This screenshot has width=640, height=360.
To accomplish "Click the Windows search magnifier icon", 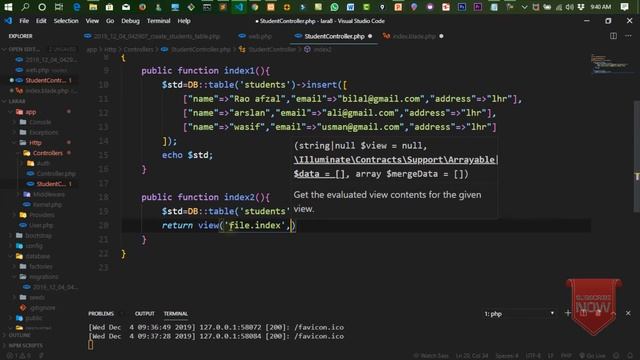I will [x=25, y=7].
